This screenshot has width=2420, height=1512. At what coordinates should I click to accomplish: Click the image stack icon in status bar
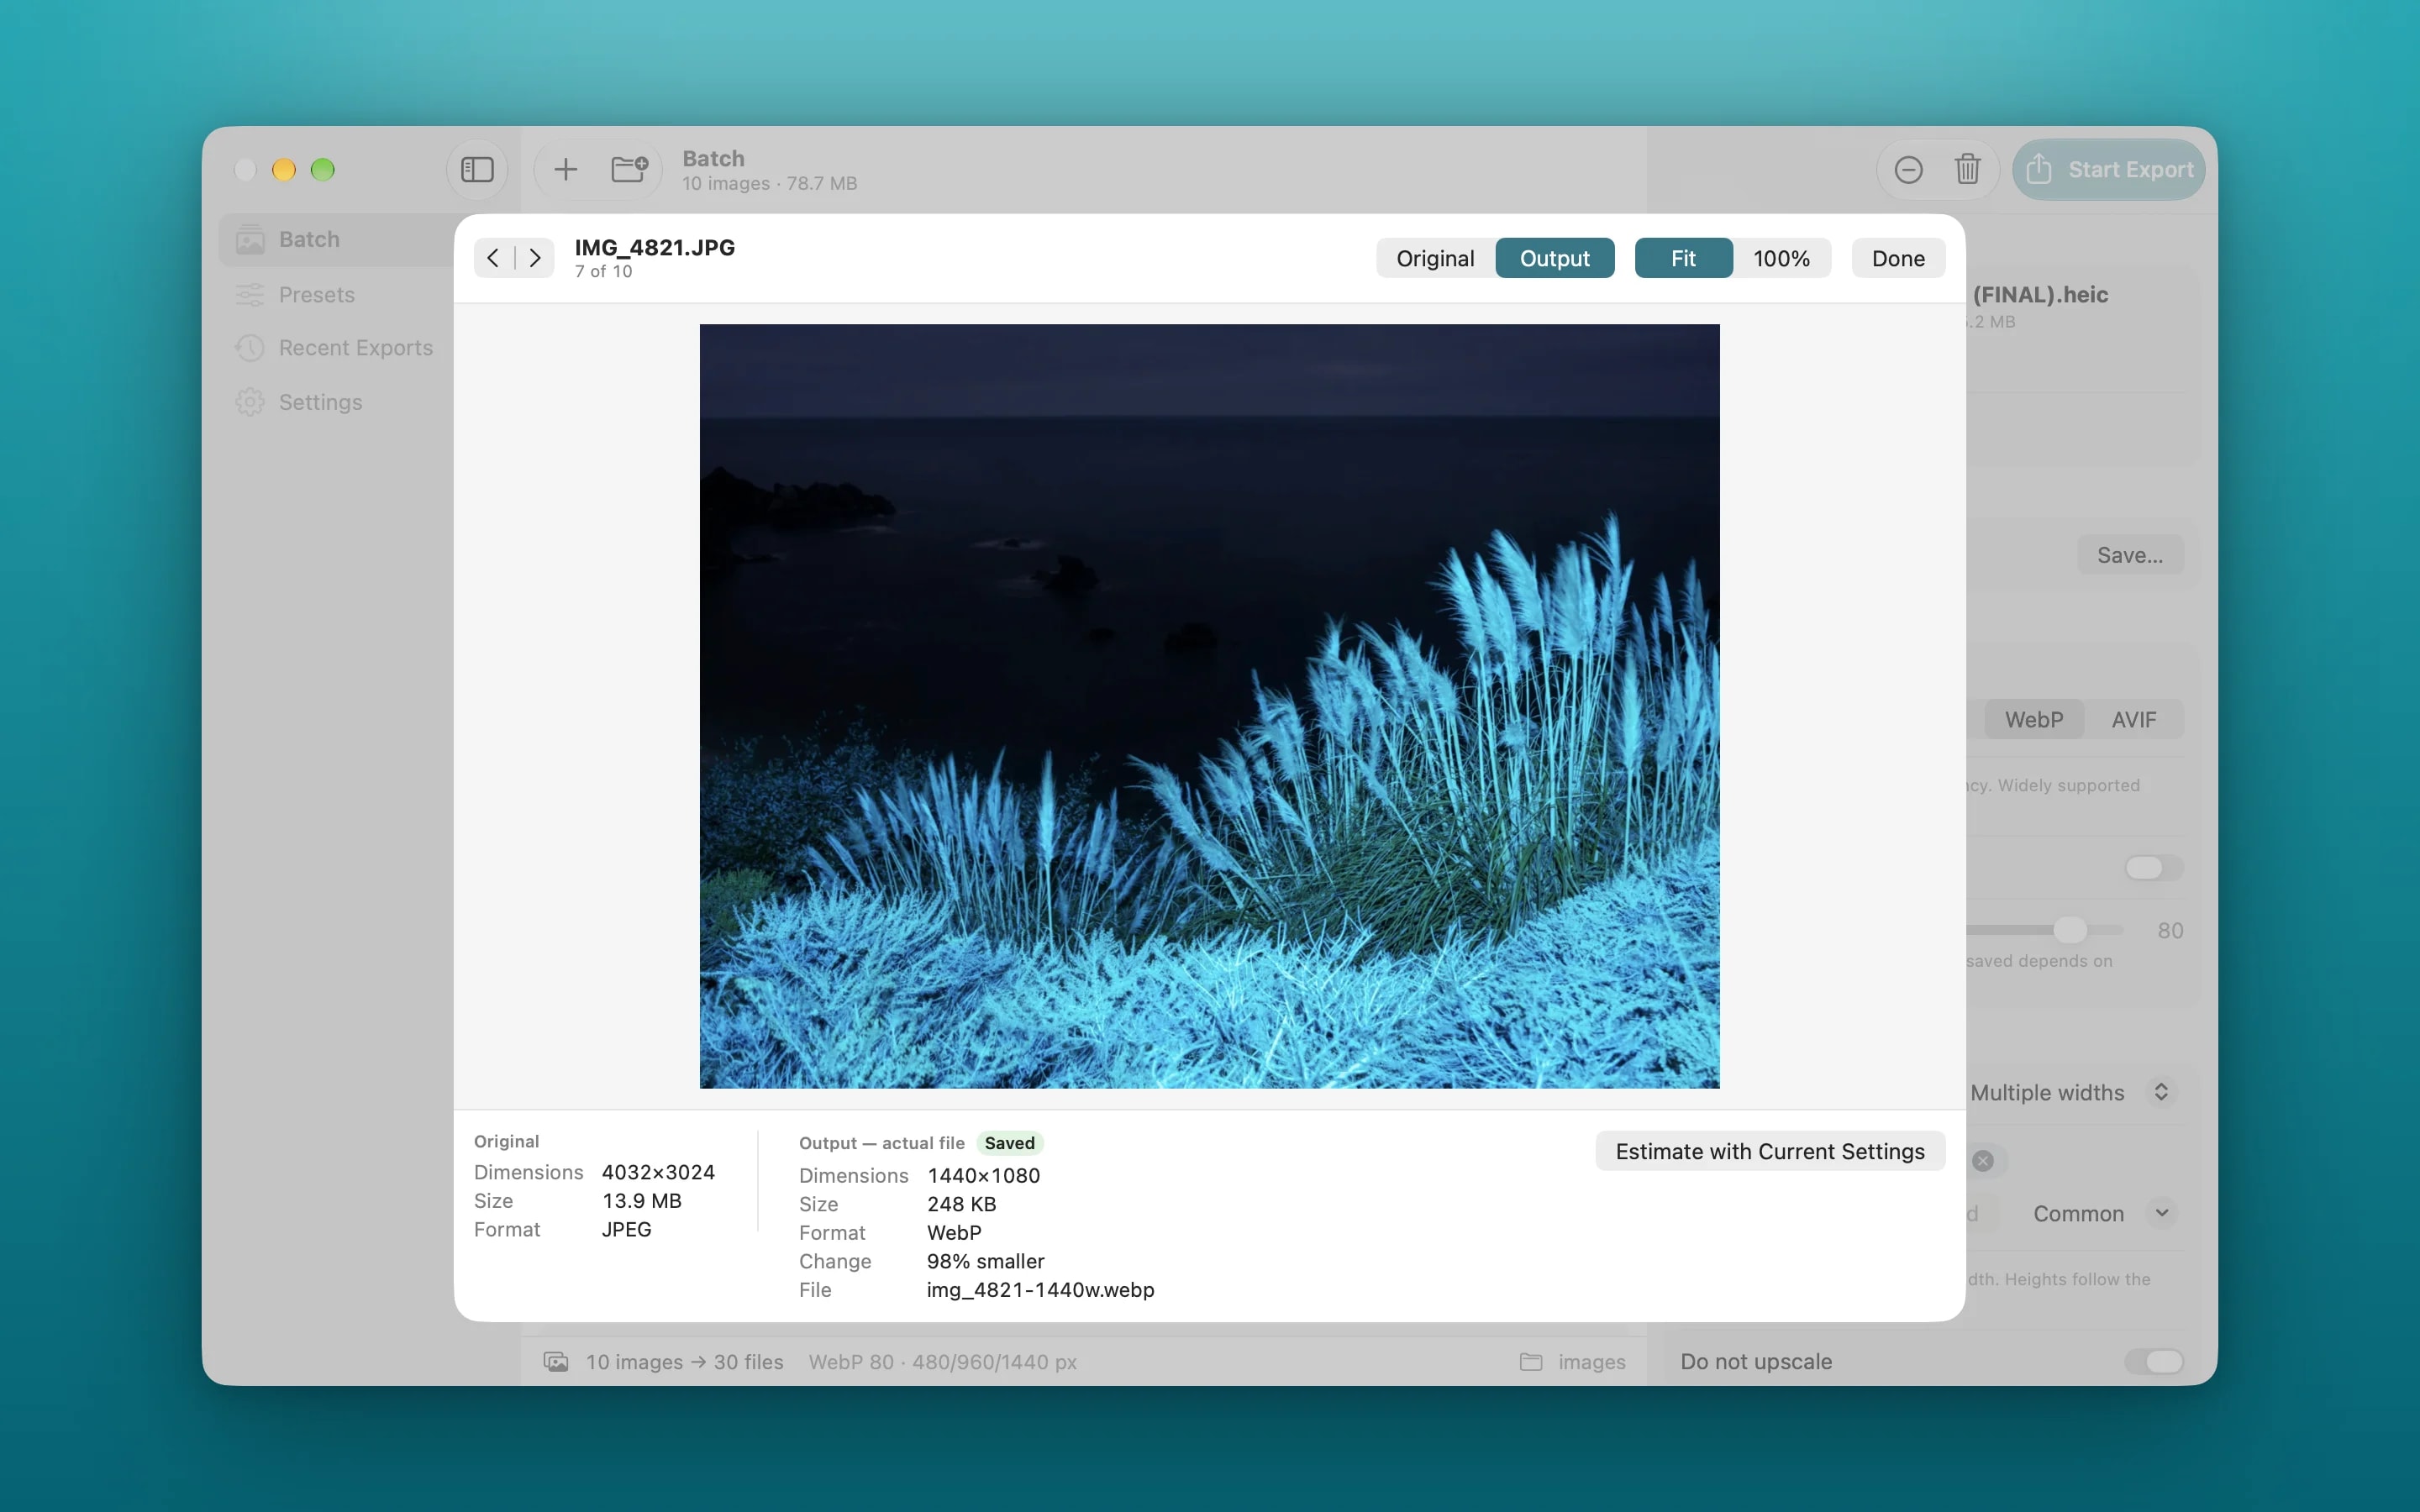coord(556,1362)
